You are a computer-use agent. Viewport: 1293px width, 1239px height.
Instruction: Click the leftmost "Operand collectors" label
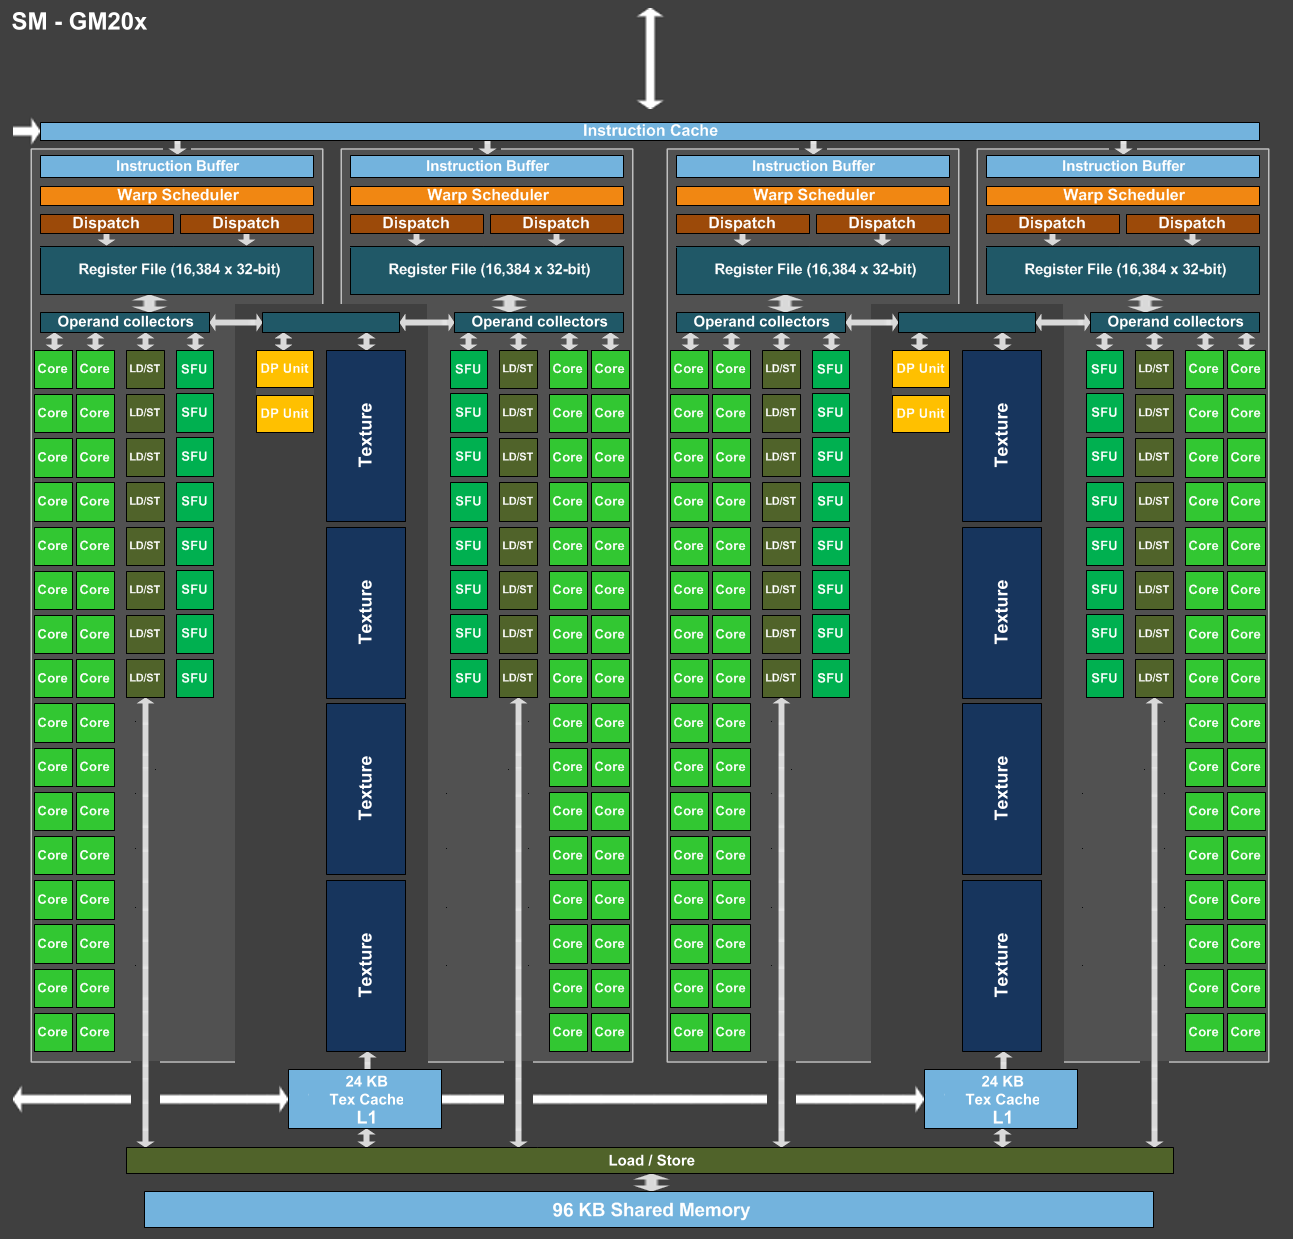(125, 322)
